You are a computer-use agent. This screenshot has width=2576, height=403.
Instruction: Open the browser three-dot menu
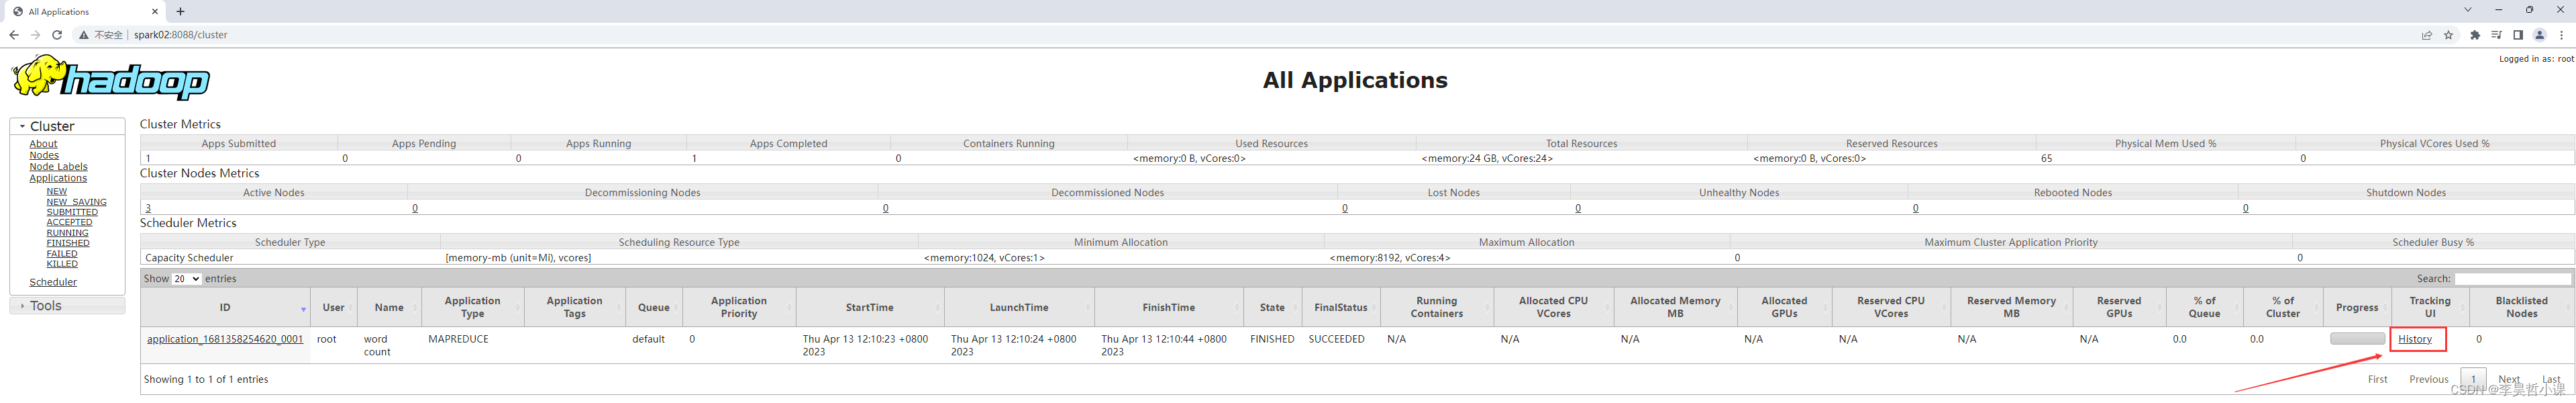(x=2561, y=35)
